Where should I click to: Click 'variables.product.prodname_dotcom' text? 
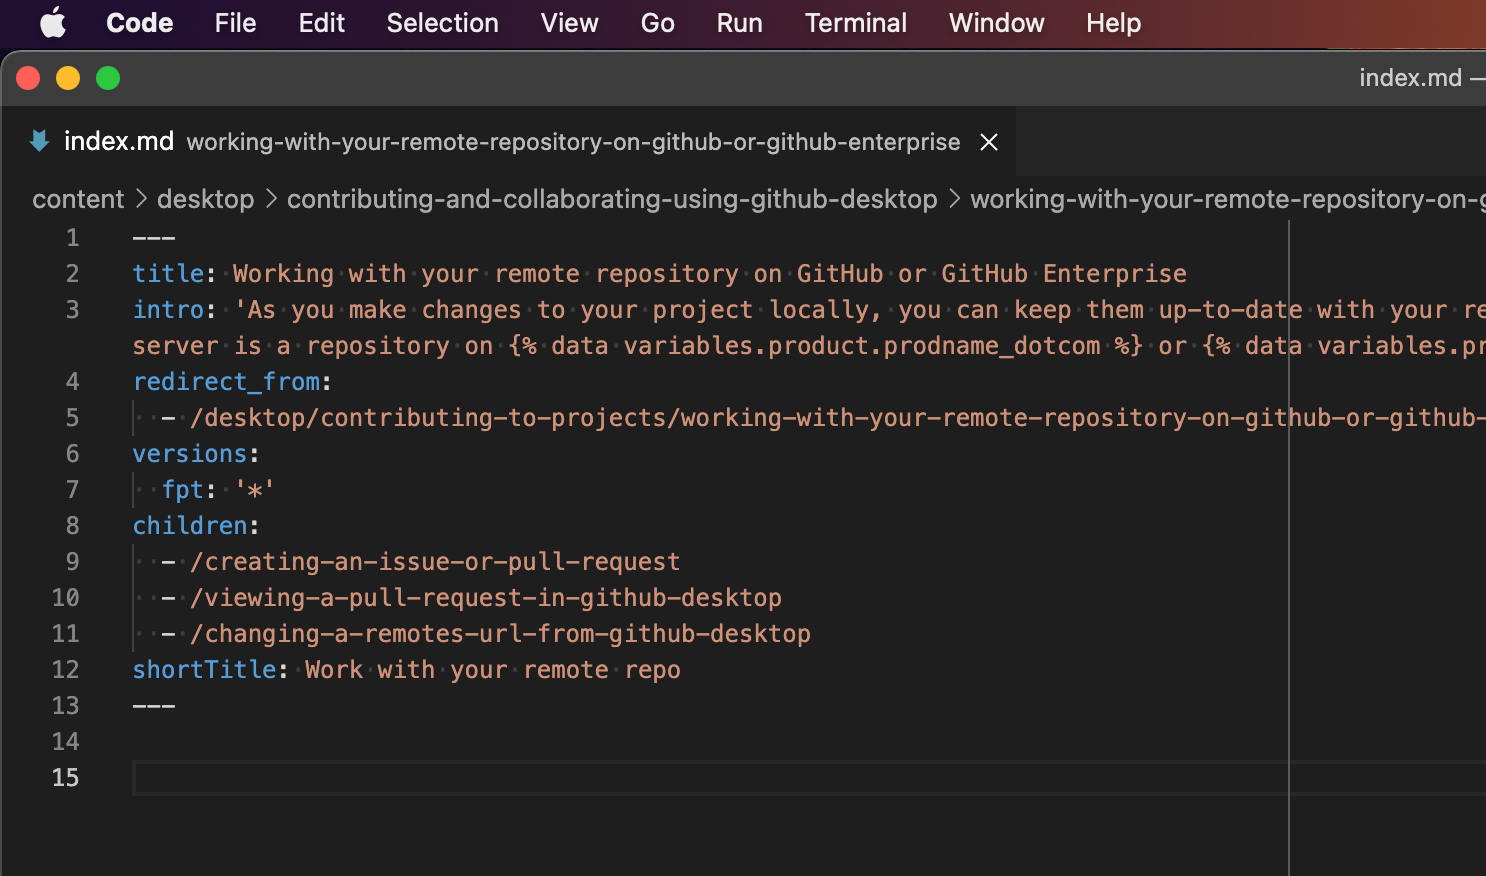click(862, 346)
